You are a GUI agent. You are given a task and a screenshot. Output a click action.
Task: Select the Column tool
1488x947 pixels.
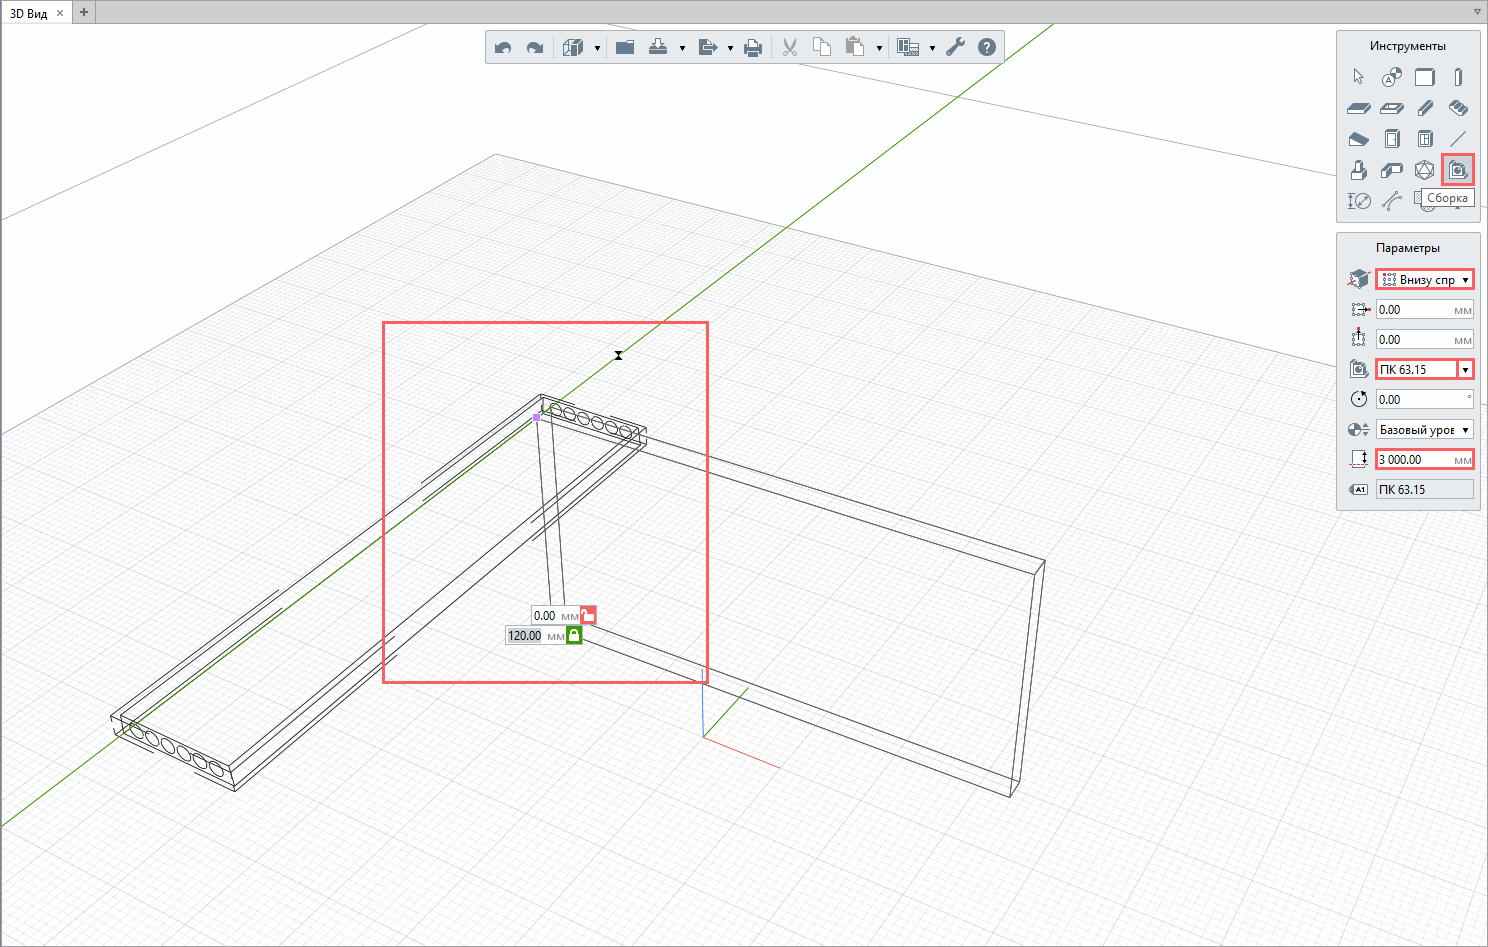click(1458, 77)
